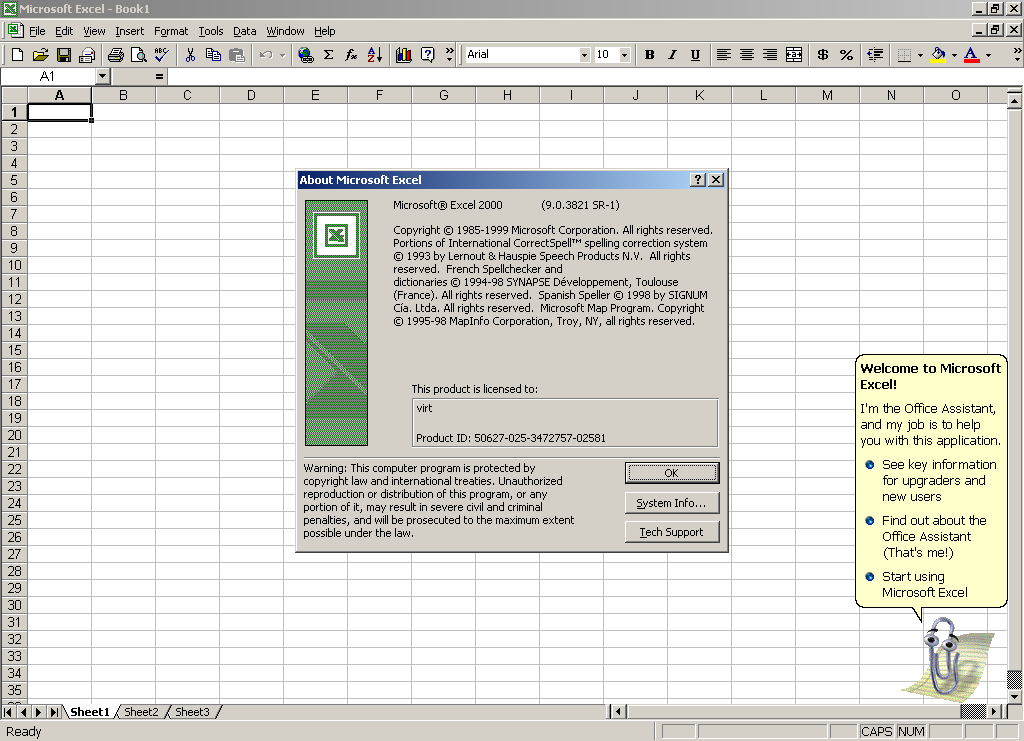Screen dimensions: 1024x741
Task: Run the Spelling check tool
Action: pos(161,55)
